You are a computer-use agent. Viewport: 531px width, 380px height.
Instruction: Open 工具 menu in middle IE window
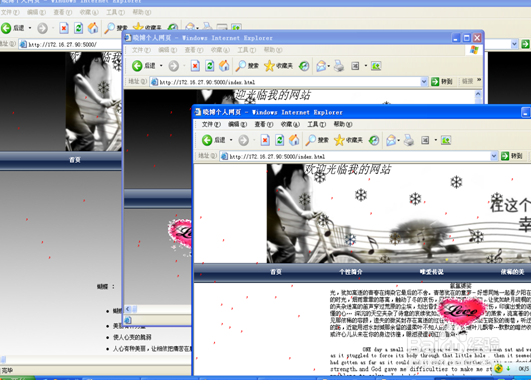click(246, 50)
